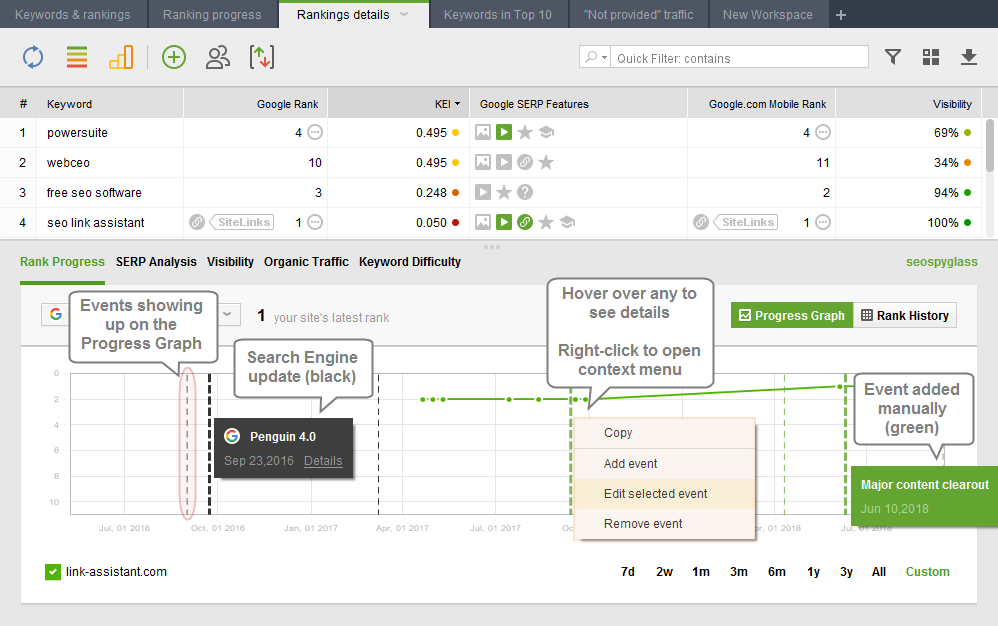Click the yellow KEI dot in powersuite row
Image resolution: width=998 pixels, height=626 pixels.
click(x=456, y=132)
